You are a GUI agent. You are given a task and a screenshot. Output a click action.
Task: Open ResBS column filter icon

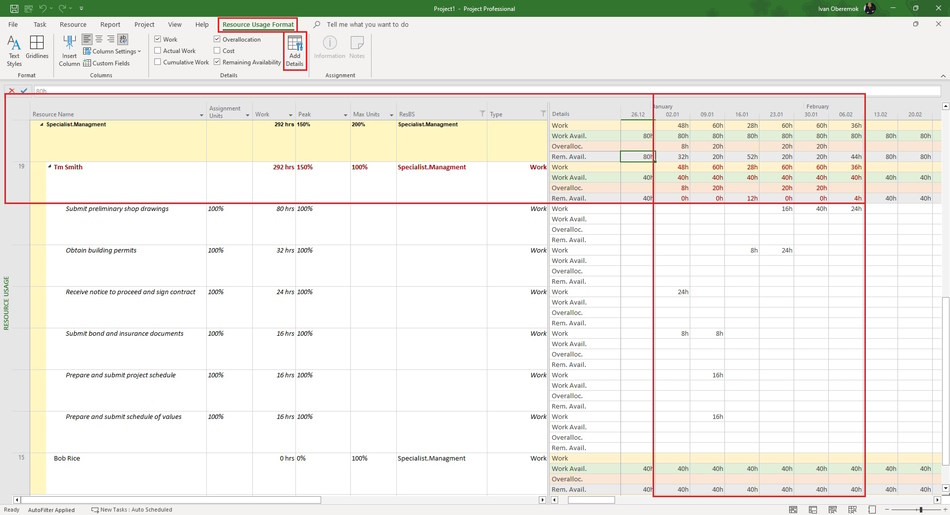pos(482,114)
